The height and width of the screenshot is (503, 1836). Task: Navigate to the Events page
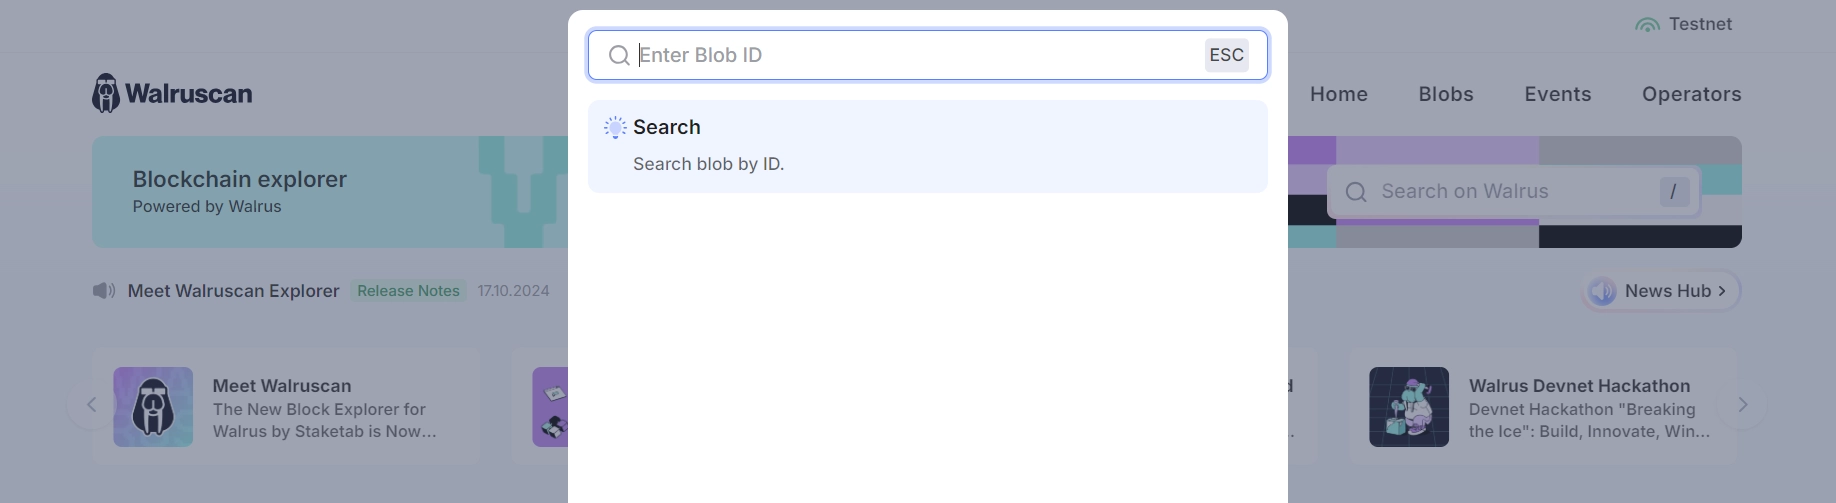coord(1557,94)
